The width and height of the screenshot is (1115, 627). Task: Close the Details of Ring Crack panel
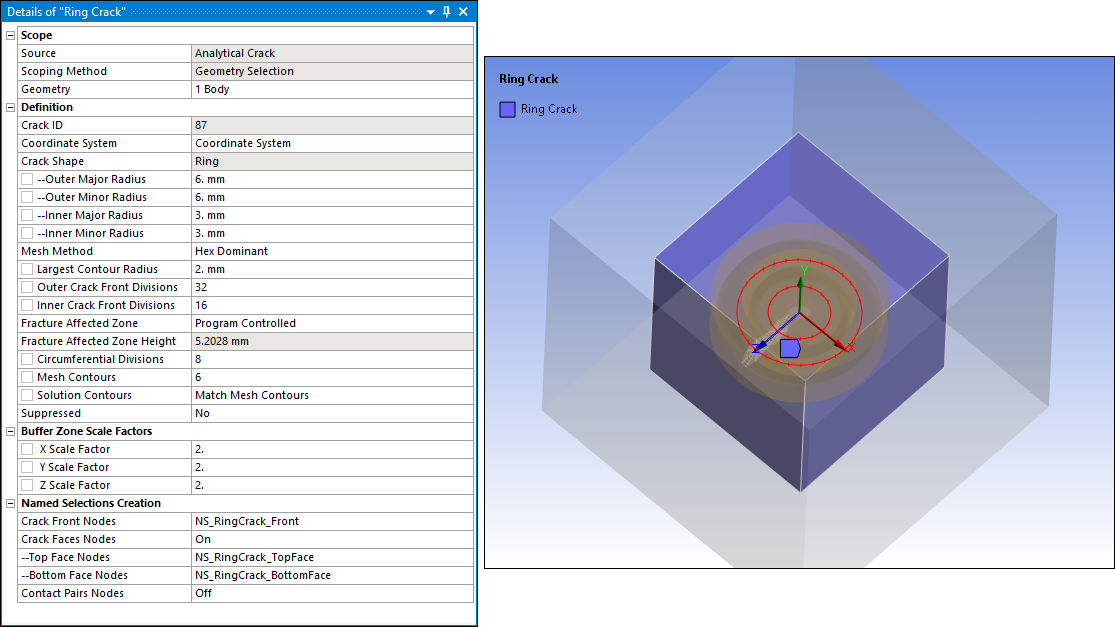tap(463, 11)
